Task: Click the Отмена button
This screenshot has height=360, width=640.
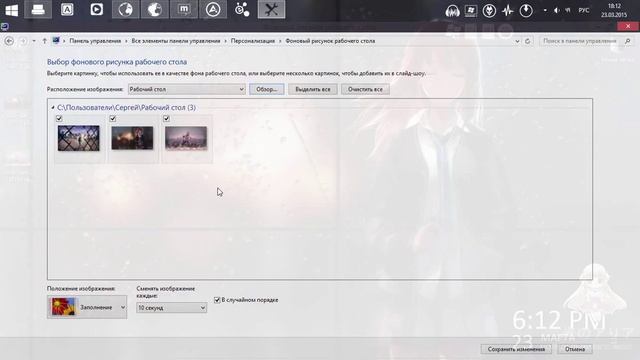Action: (575, 349)
